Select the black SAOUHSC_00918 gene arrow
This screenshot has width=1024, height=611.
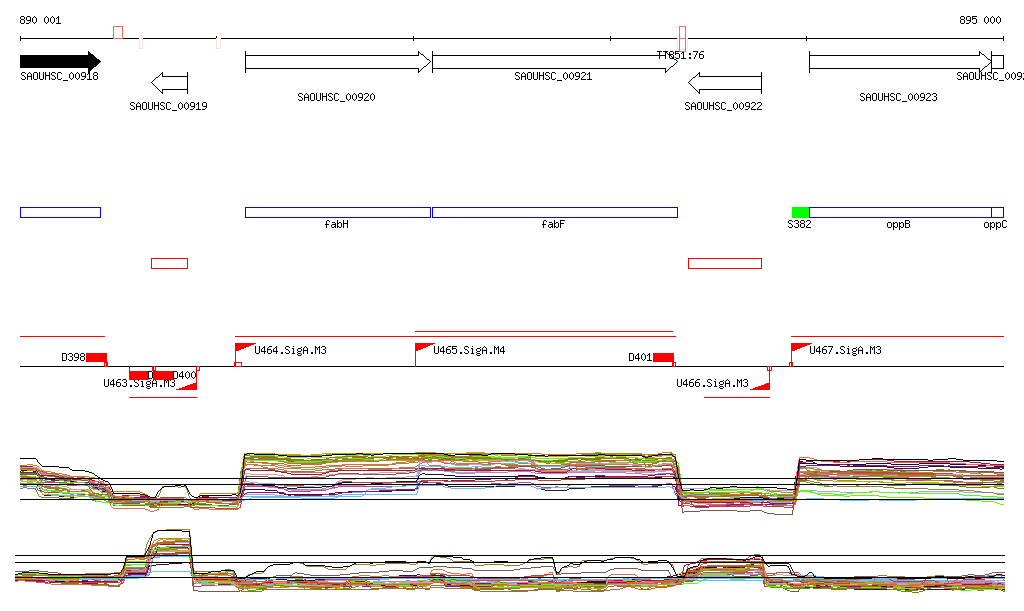coord(60,62)
